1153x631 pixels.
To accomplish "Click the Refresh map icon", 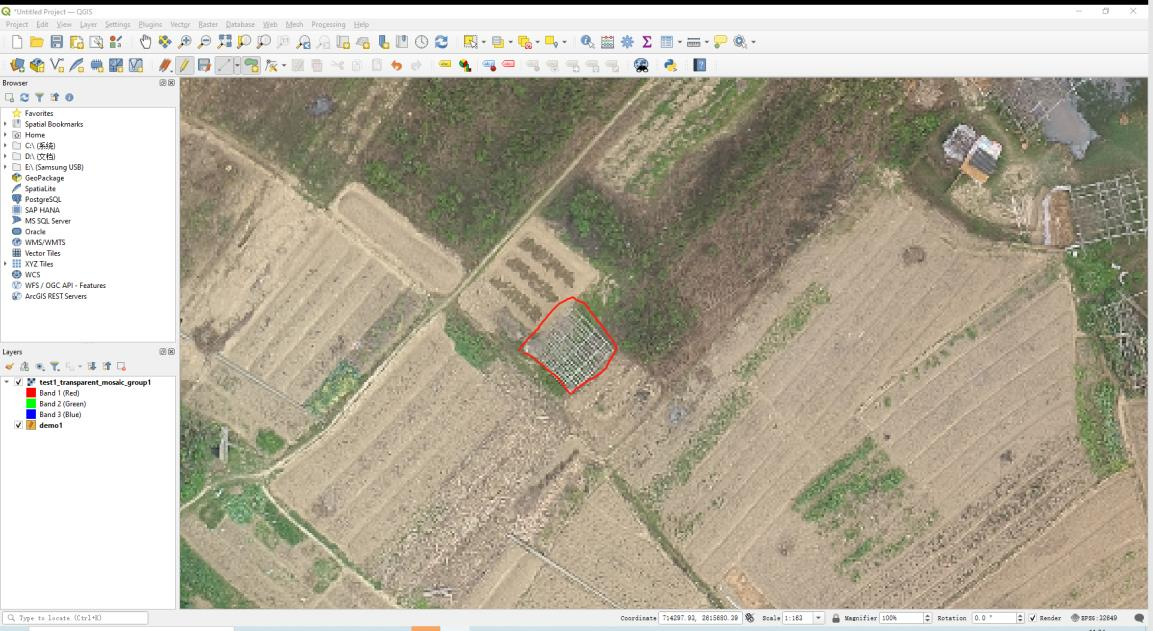I will coord(441,42).
